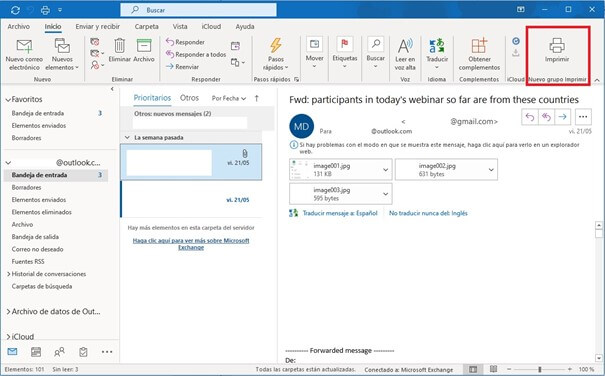605x376 pixels.
Task: Adjust the zoom slider in status bar
Action: (x=539, y=369)
